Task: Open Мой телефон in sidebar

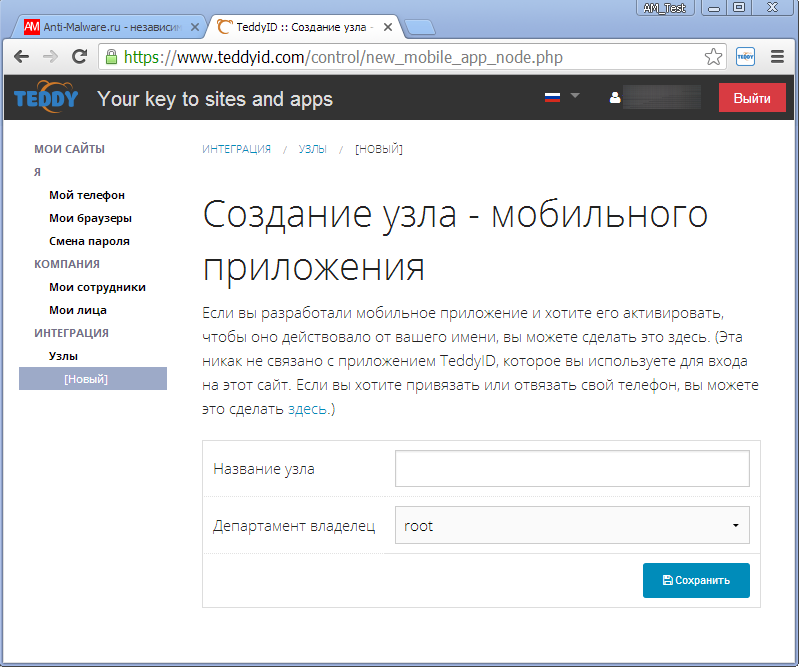Action: (87, 195)
